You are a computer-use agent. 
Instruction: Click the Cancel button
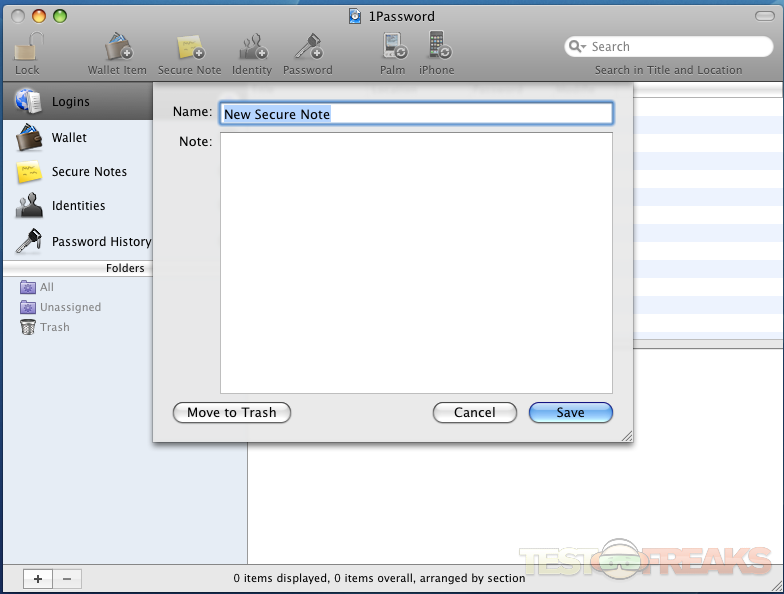tap(474, 412)
